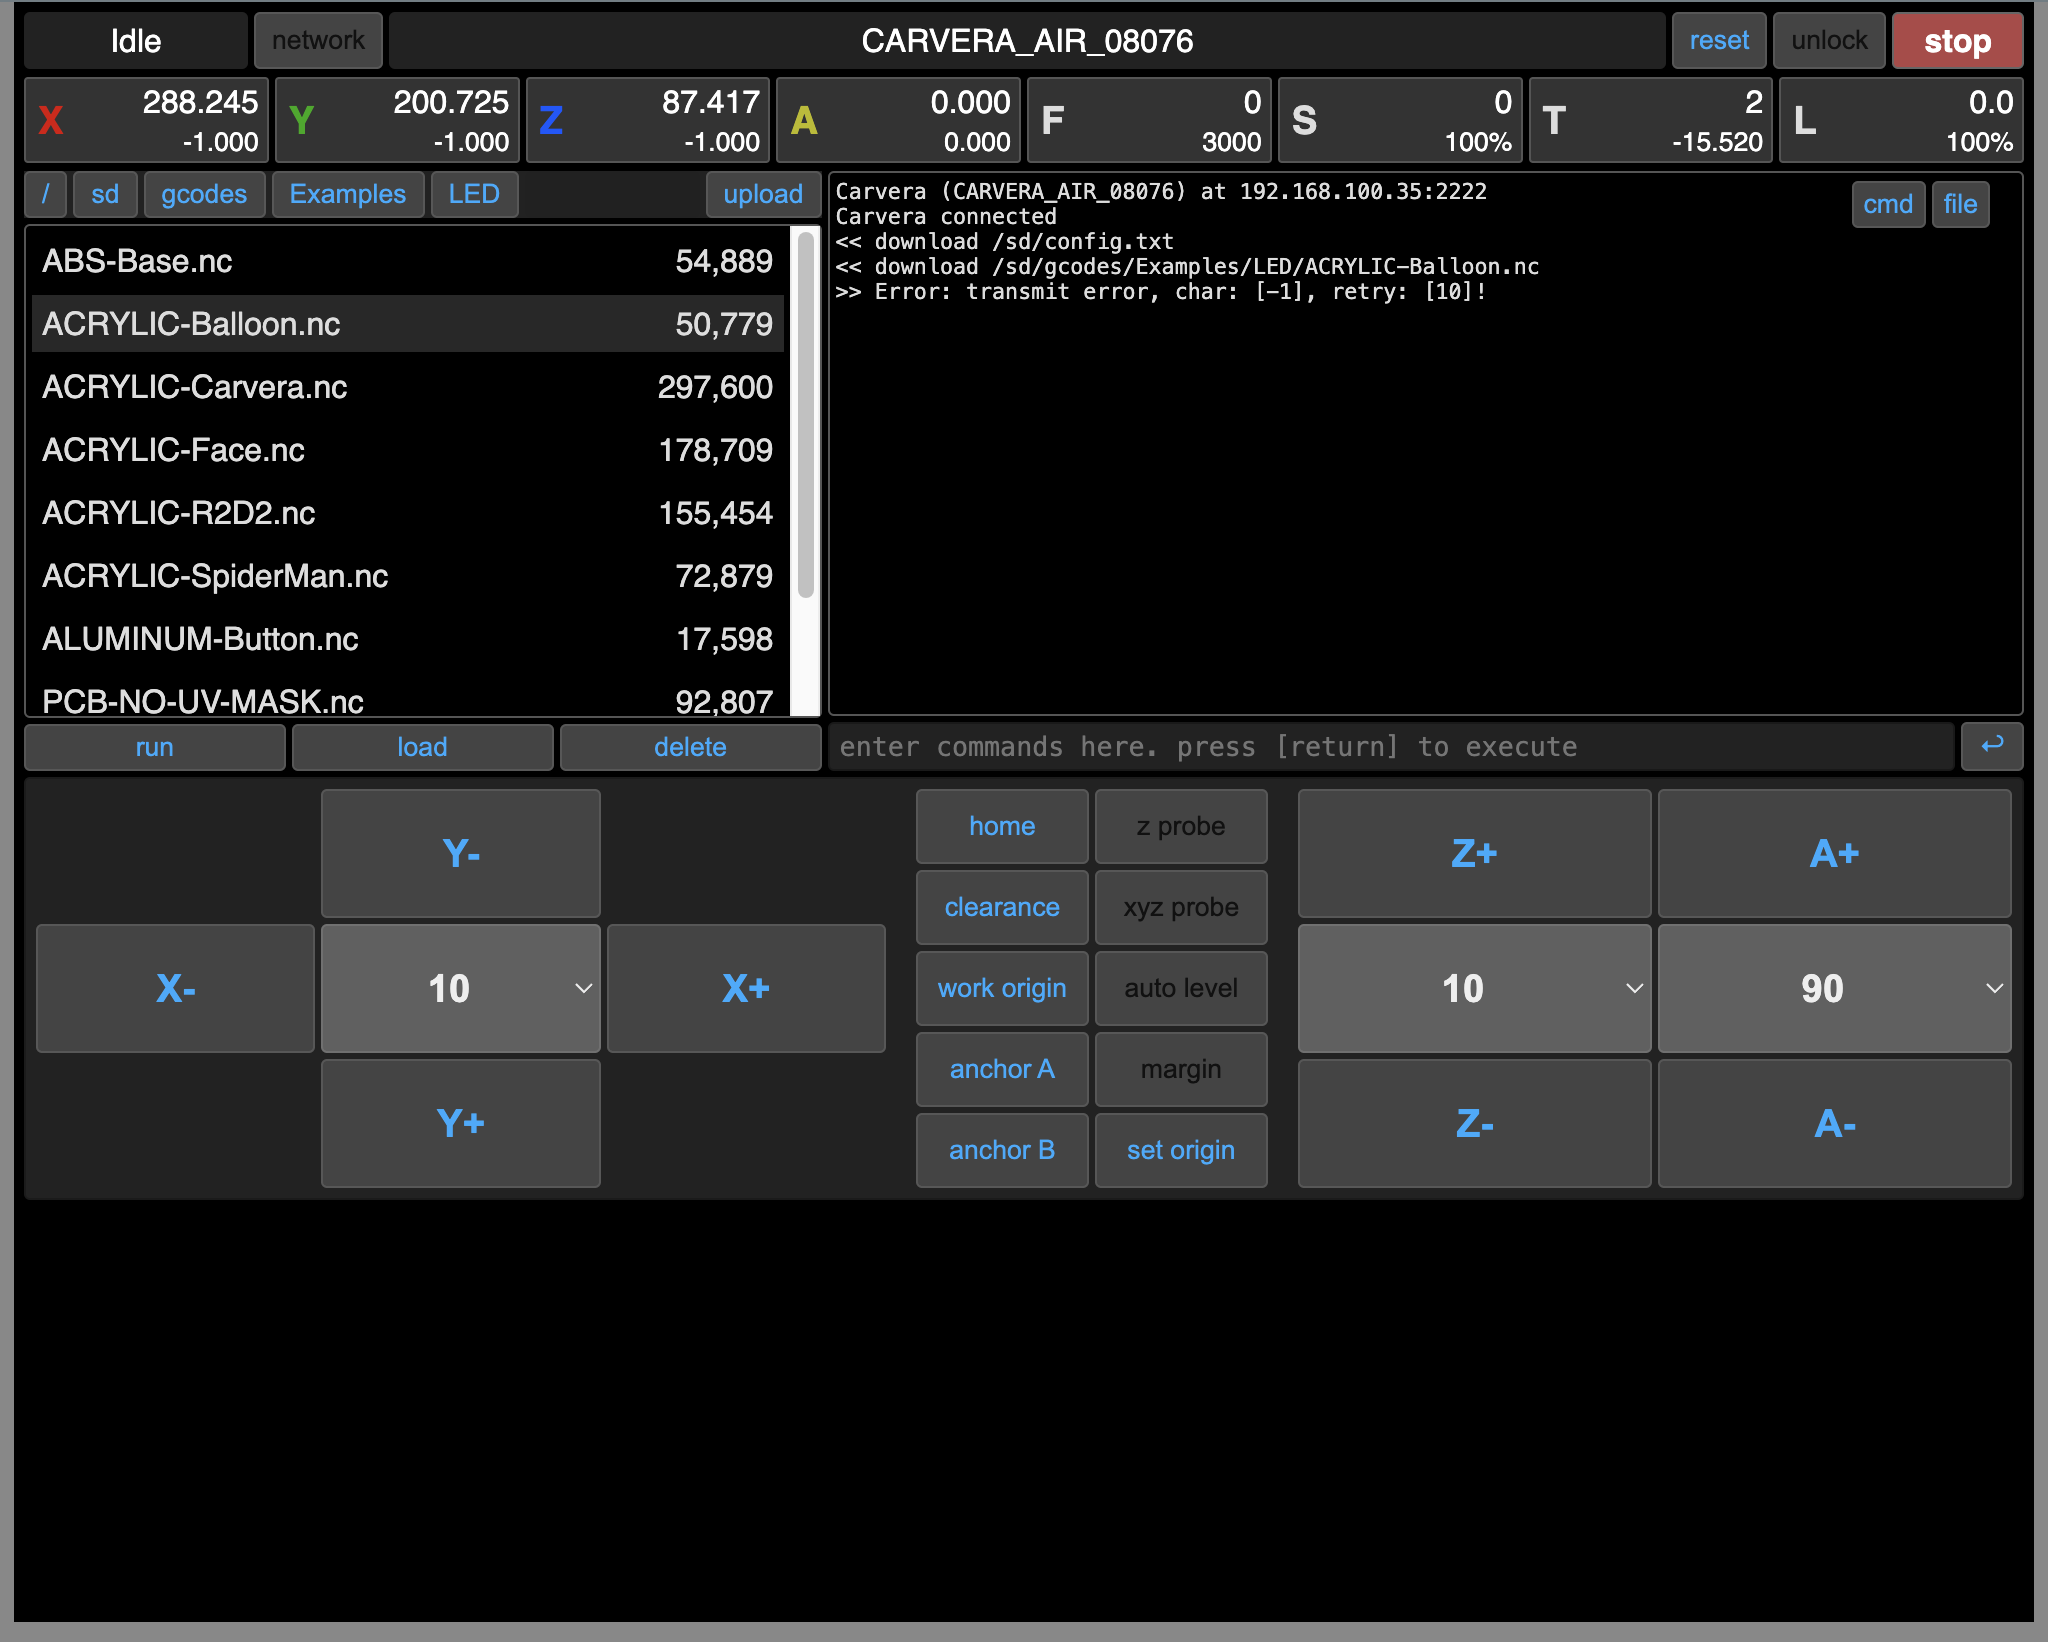Image resolution: width=2048 pixels, height=1642 pixels.
Task: Jog the X- axis button
Action: (x=175, y=988)
